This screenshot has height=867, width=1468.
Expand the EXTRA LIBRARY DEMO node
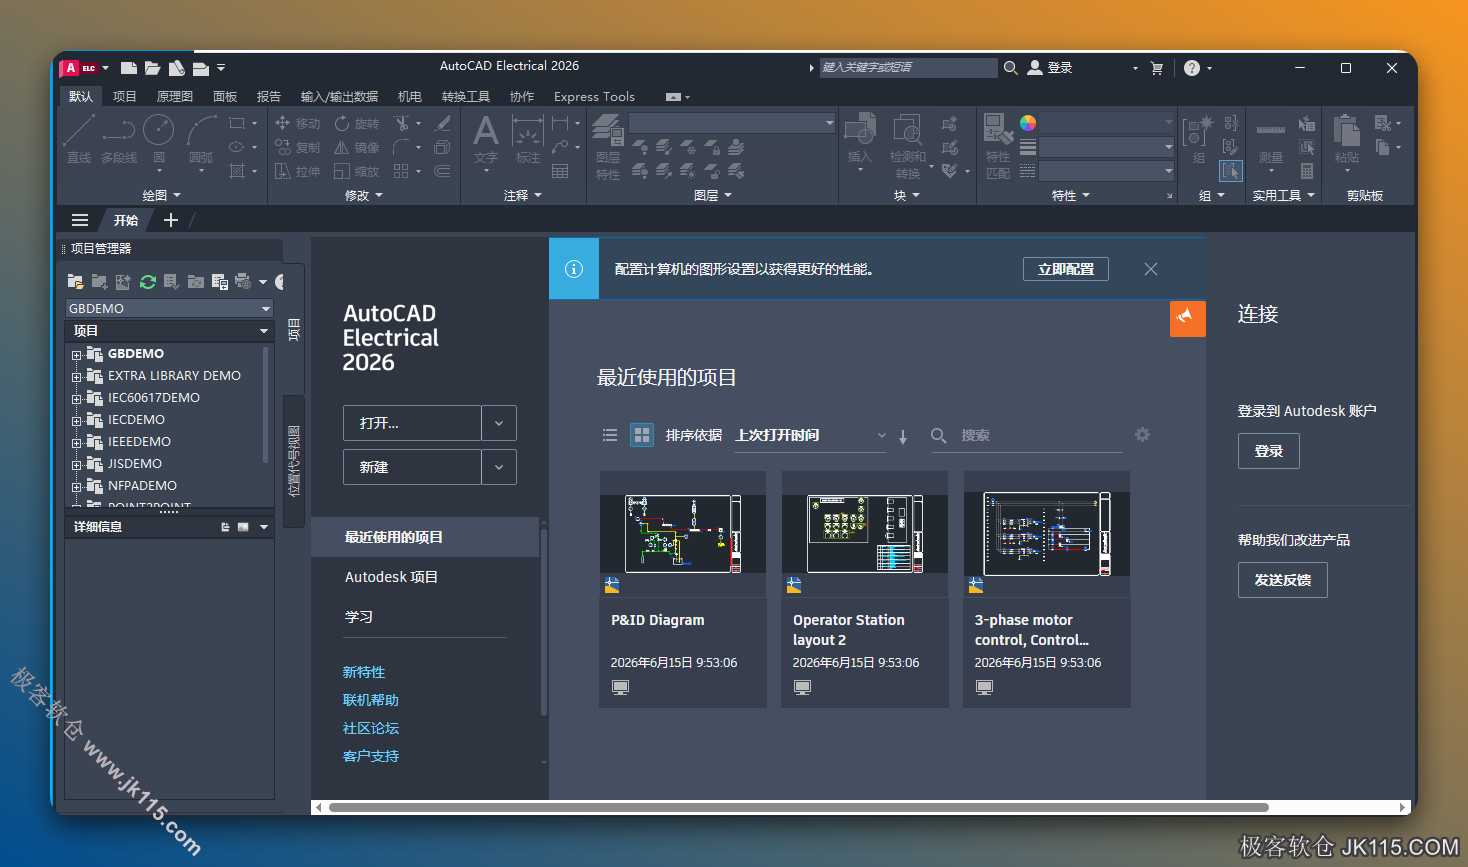click(76, 376)
